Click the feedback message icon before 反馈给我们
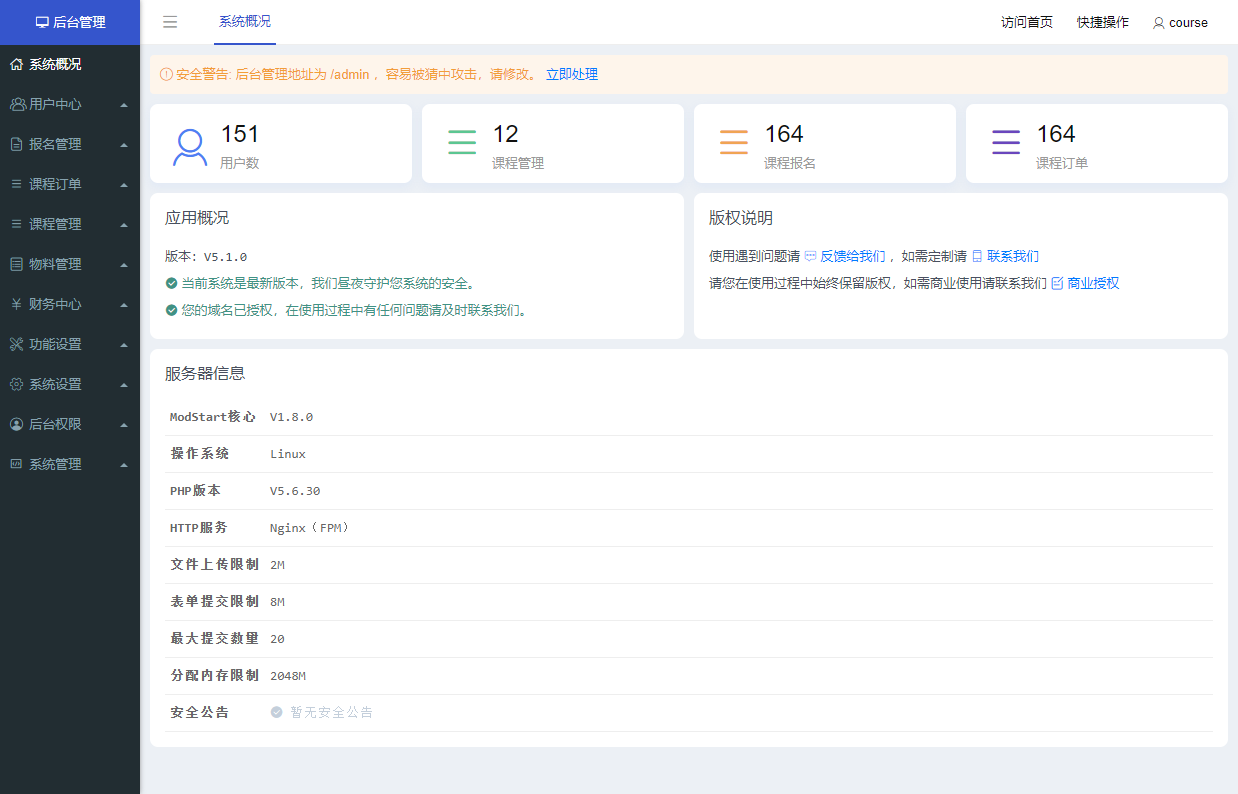Screen dimensions: 1238x794 811,256
